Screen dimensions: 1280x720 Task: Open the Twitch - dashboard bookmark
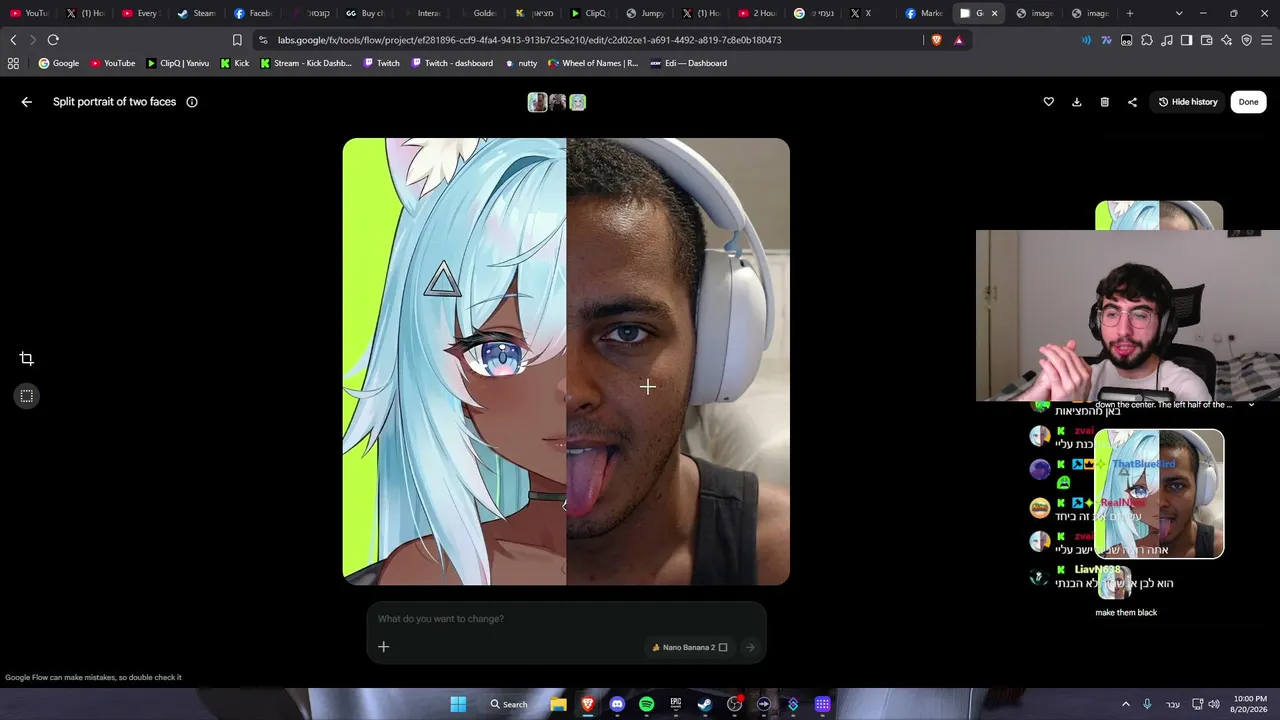pyautogui.click(x=452, y=63)
